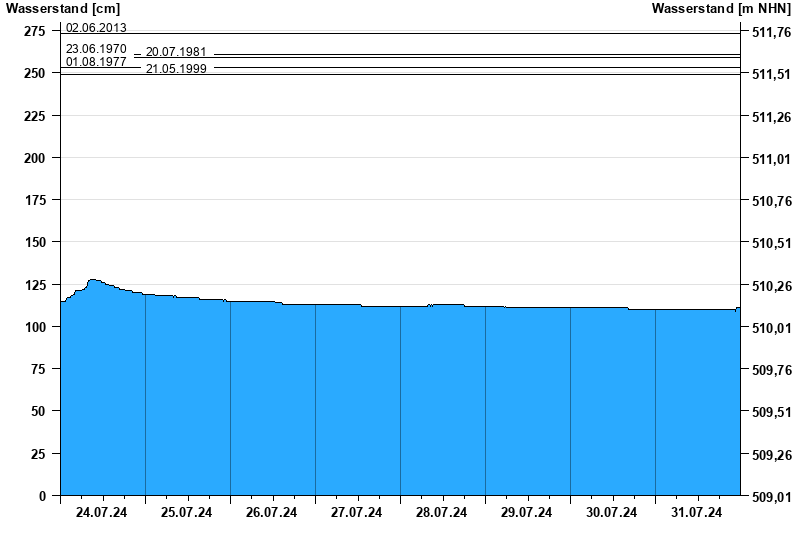The image size is (800, 550).
Task: Select the 25.07.24 date label
Action: coord(187,513)
